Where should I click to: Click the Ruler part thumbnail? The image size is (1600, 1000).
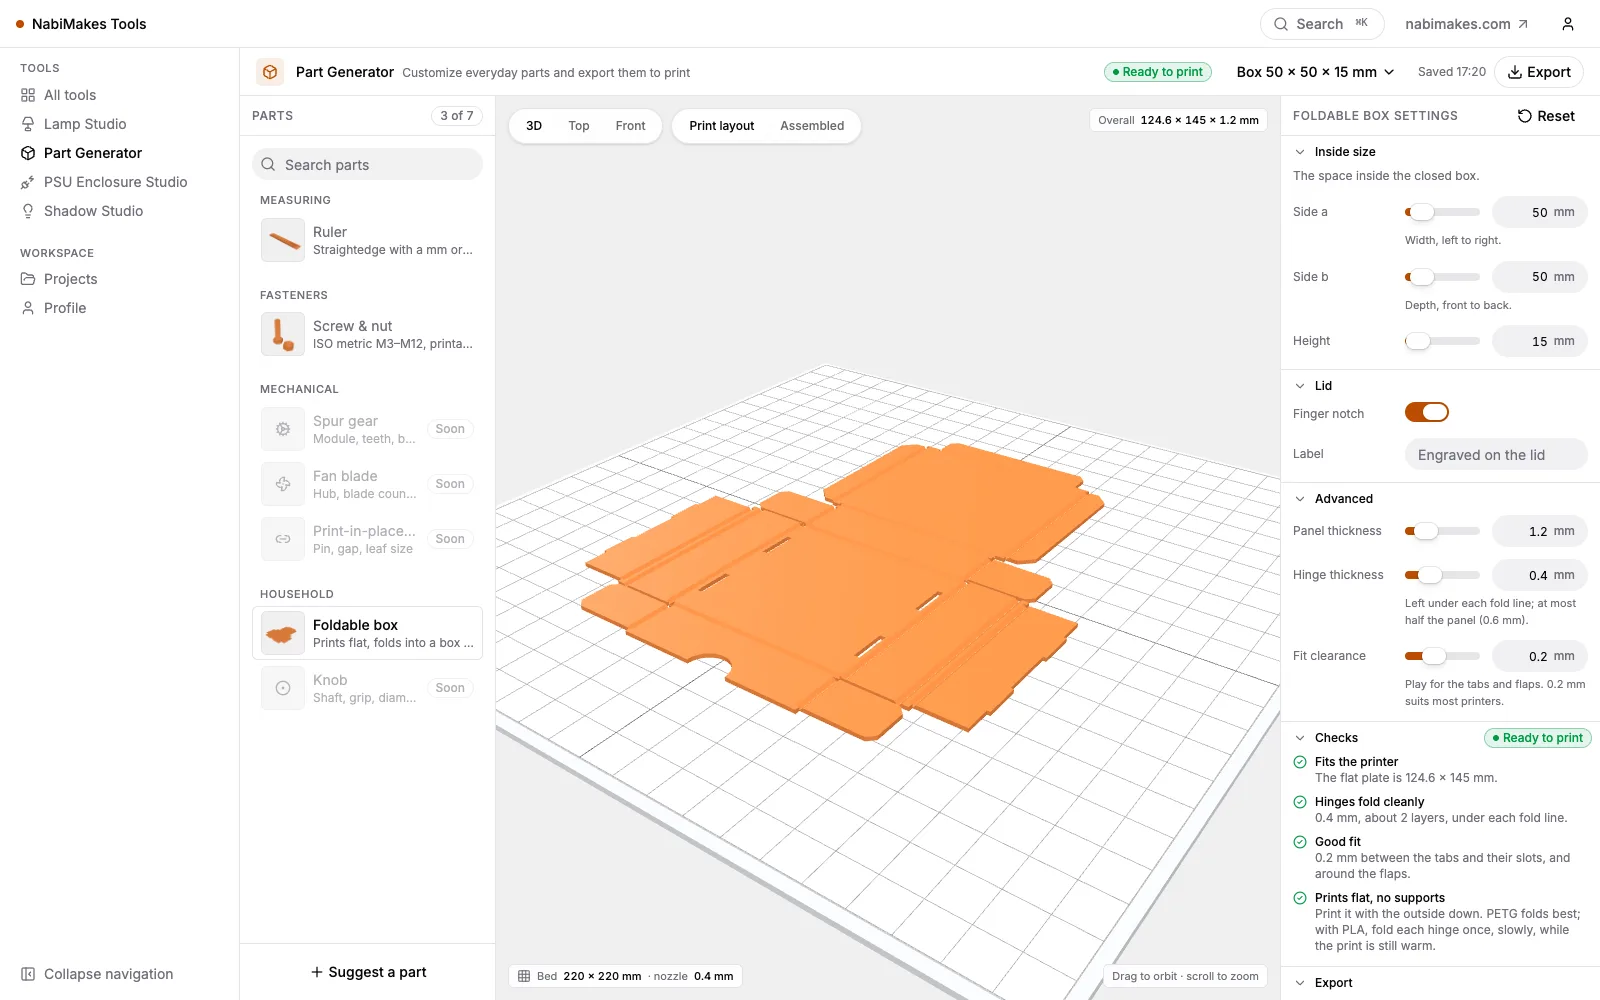[283, 240]
